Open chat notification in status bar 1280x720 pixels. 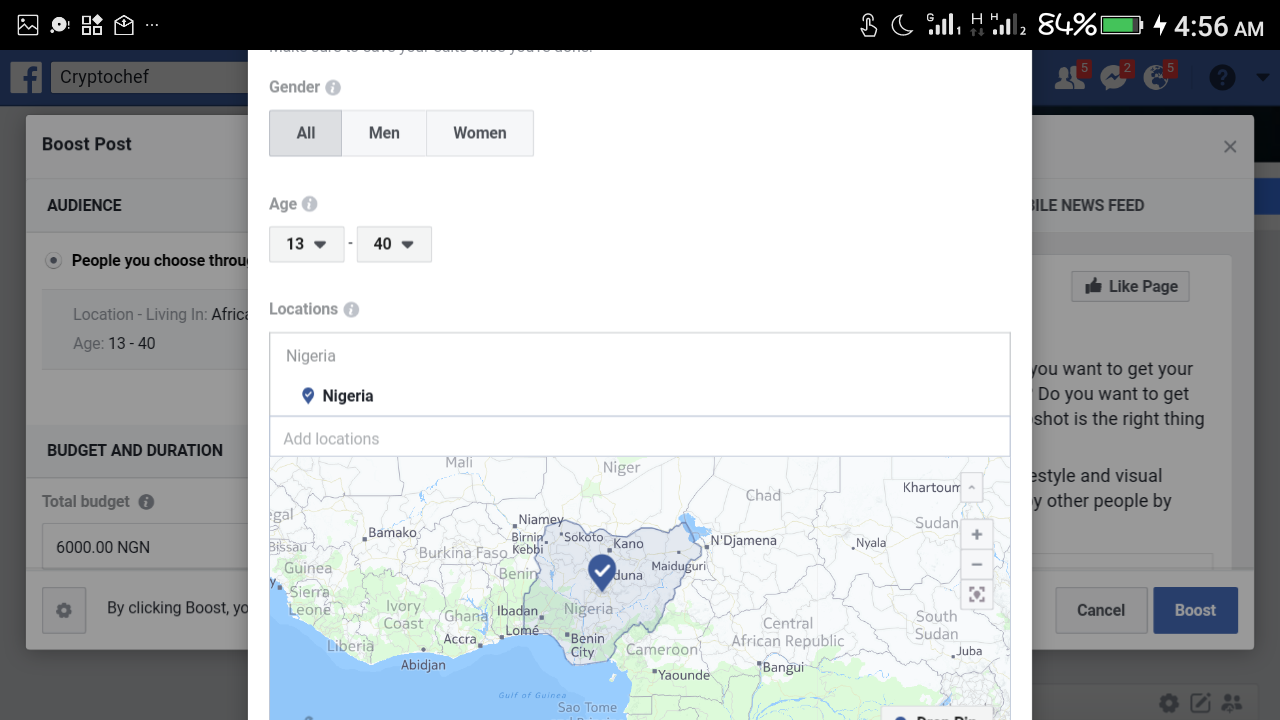(60, 25)
